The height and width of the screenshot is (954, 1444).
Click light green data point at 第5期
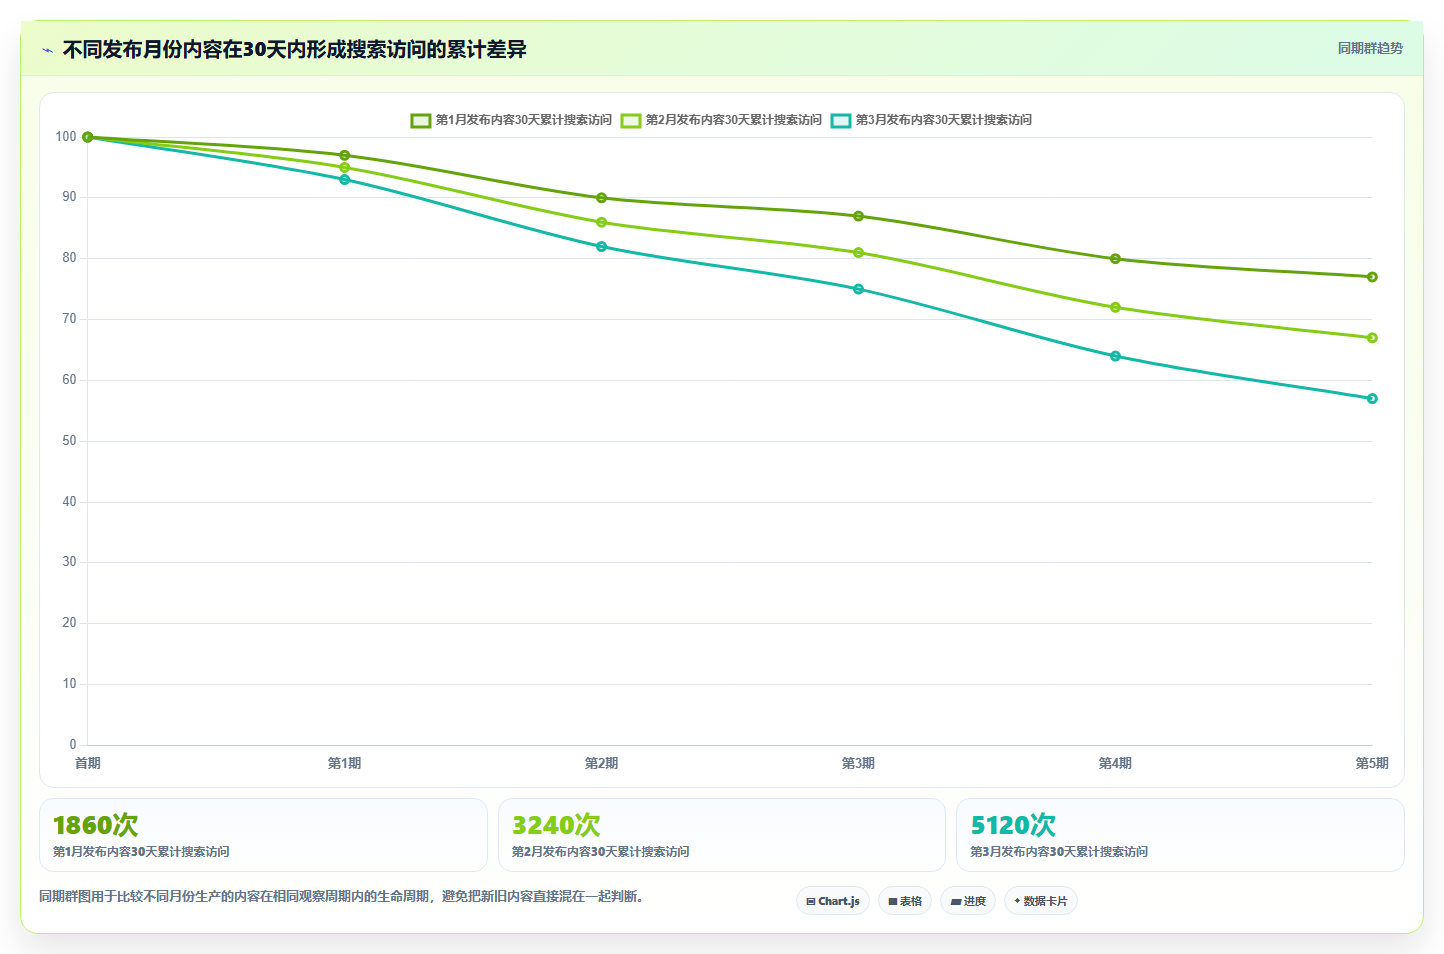coord(1372,338)
